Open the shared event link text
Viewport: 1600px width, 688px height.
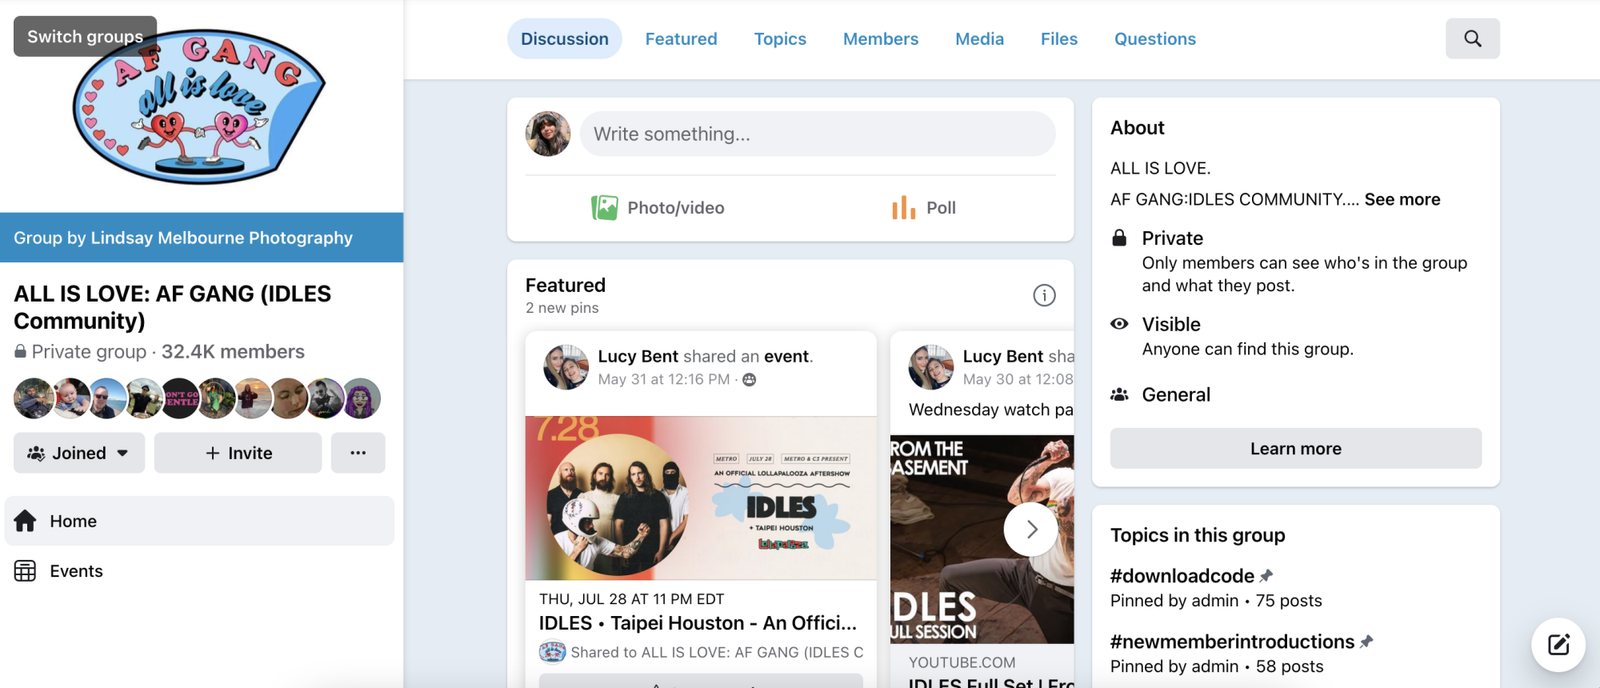pyautogui.click(x=786, y=356)
